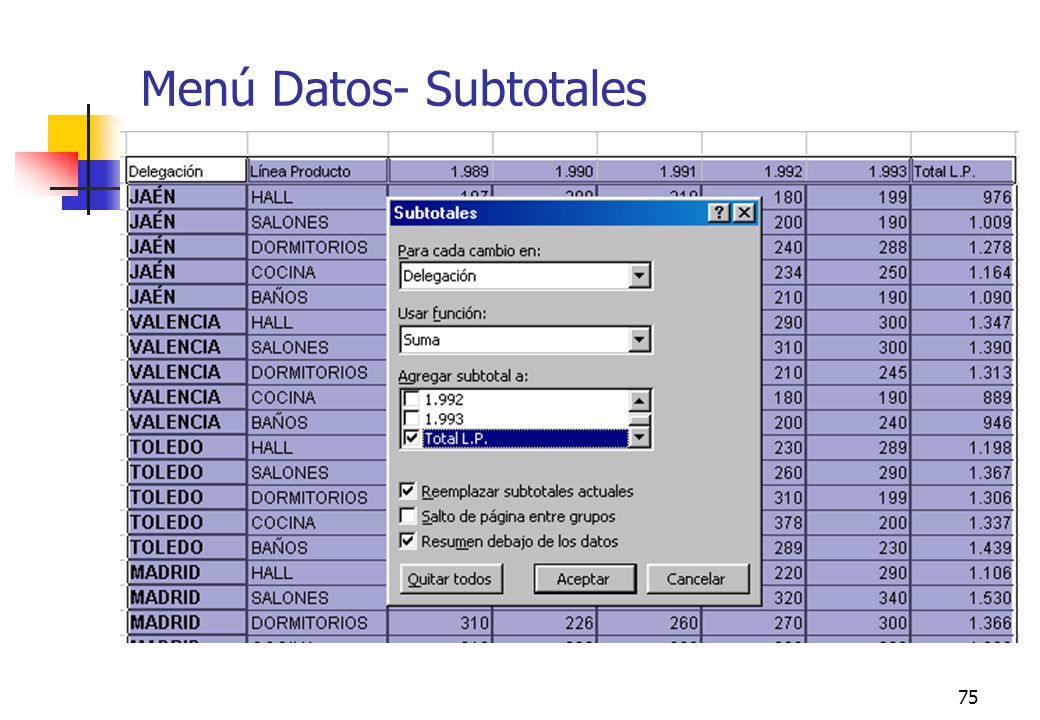
Task: Click the total cell 1.164
Action: click(x=964, y=272)
